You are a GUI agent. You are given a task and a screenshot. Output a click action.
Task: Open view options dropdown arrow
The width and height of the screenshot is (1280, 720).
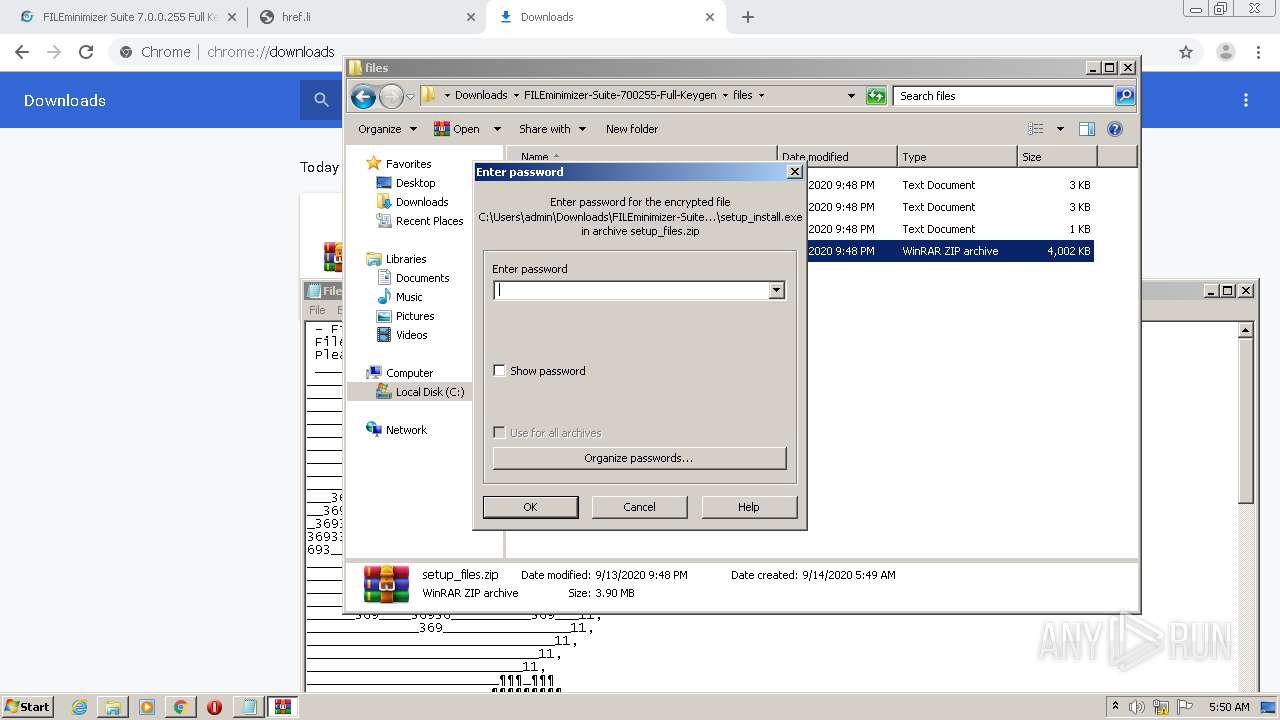(1060, 129)
